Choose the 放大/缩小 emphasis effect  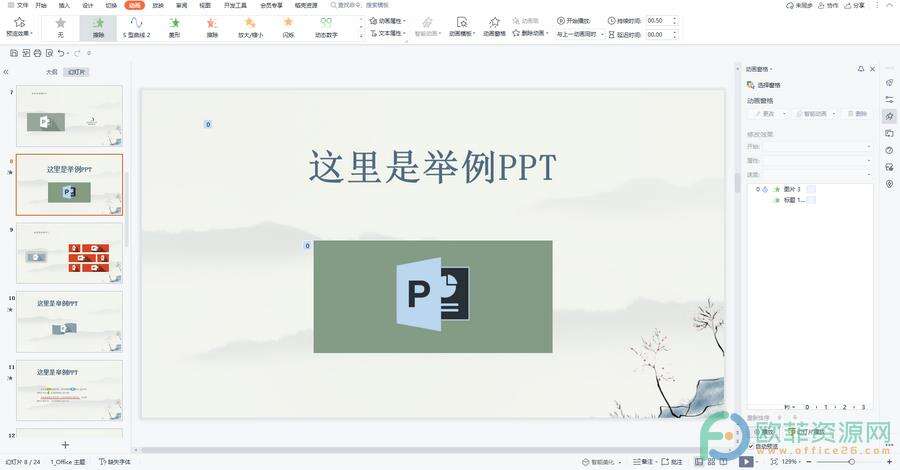(250, 28)
